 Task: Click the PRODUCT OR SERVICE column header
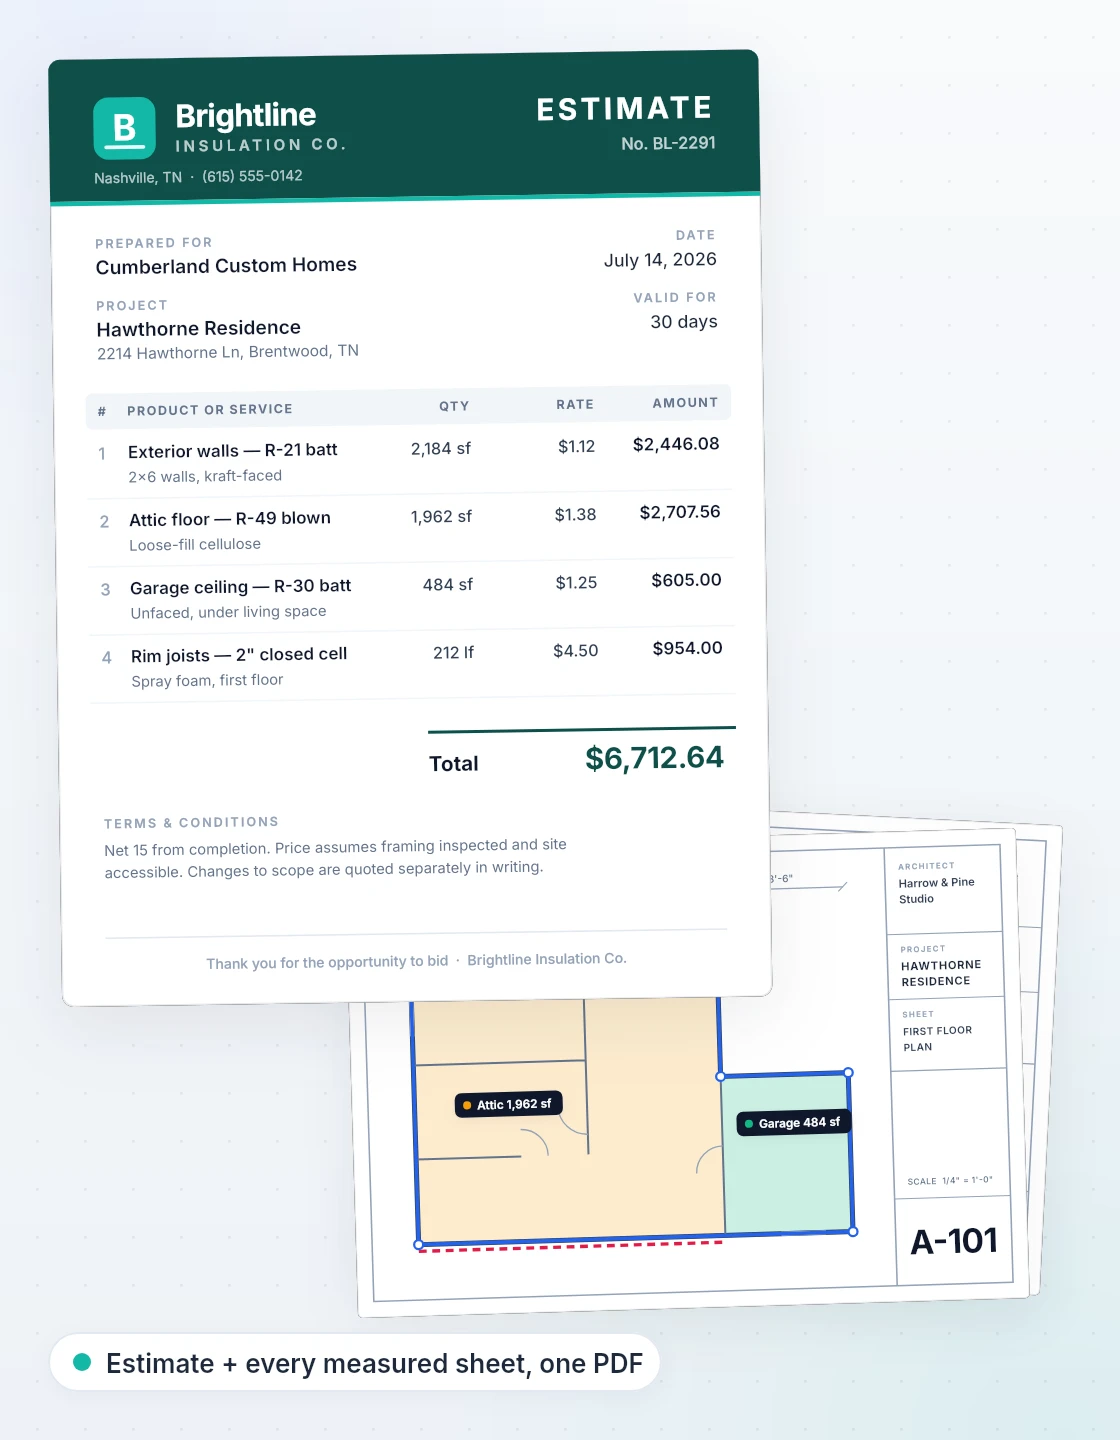210,410
